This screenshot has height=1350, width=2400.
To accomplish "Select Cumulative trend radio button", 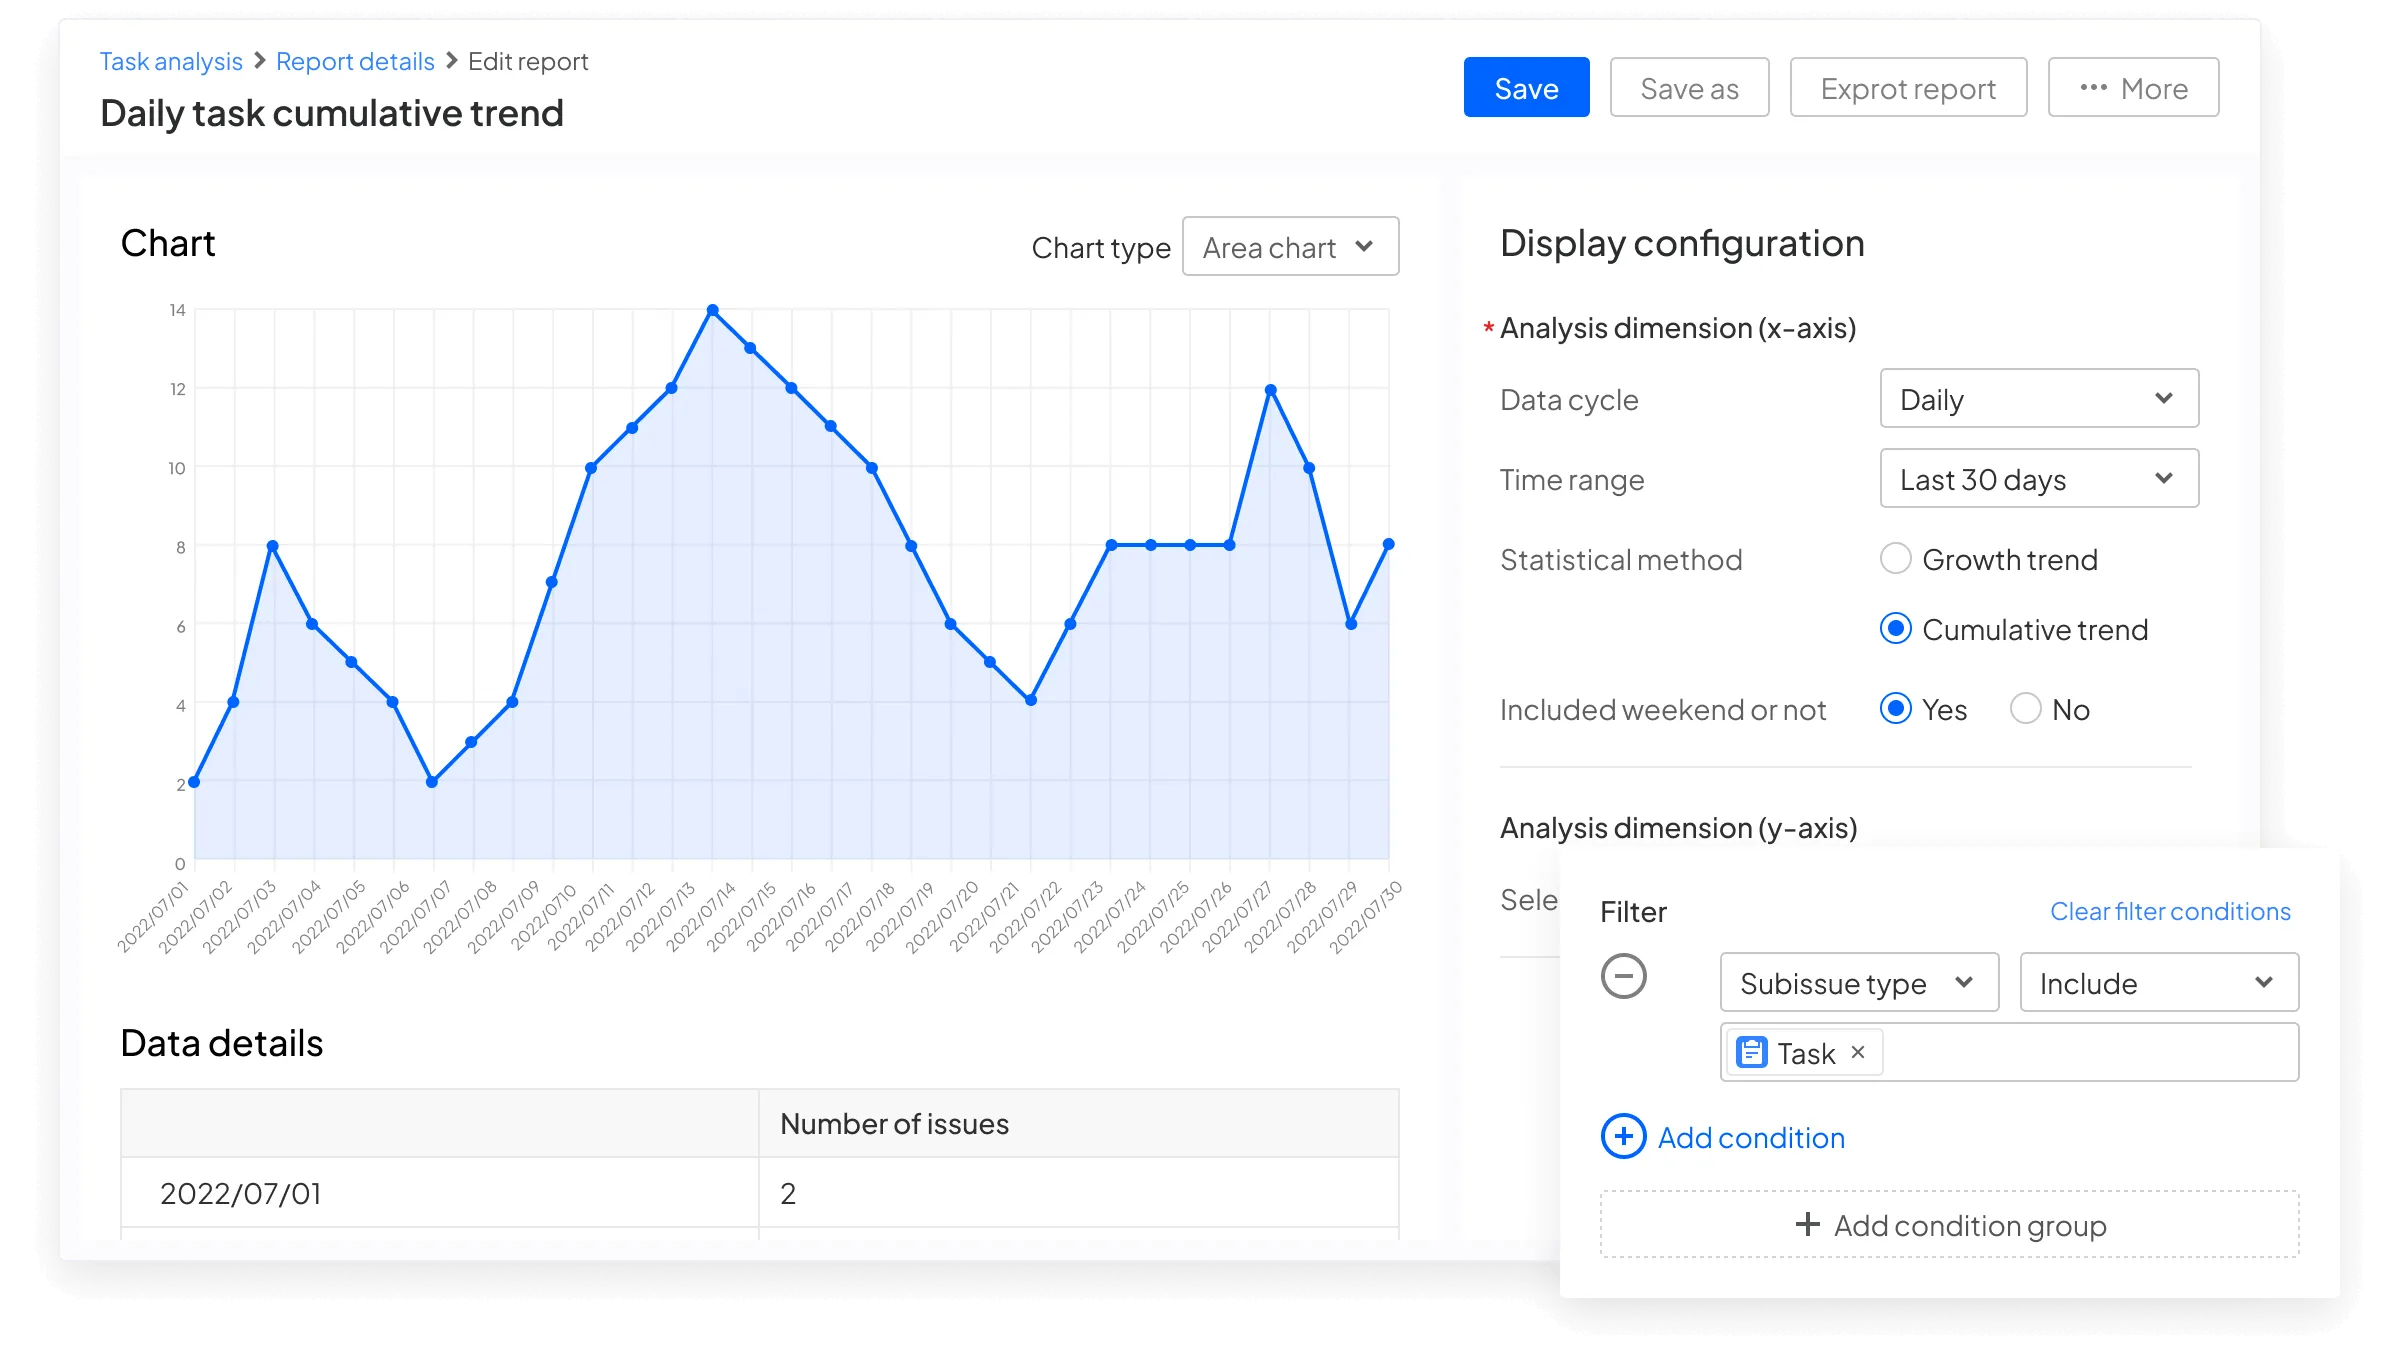I will point(1896,628).
